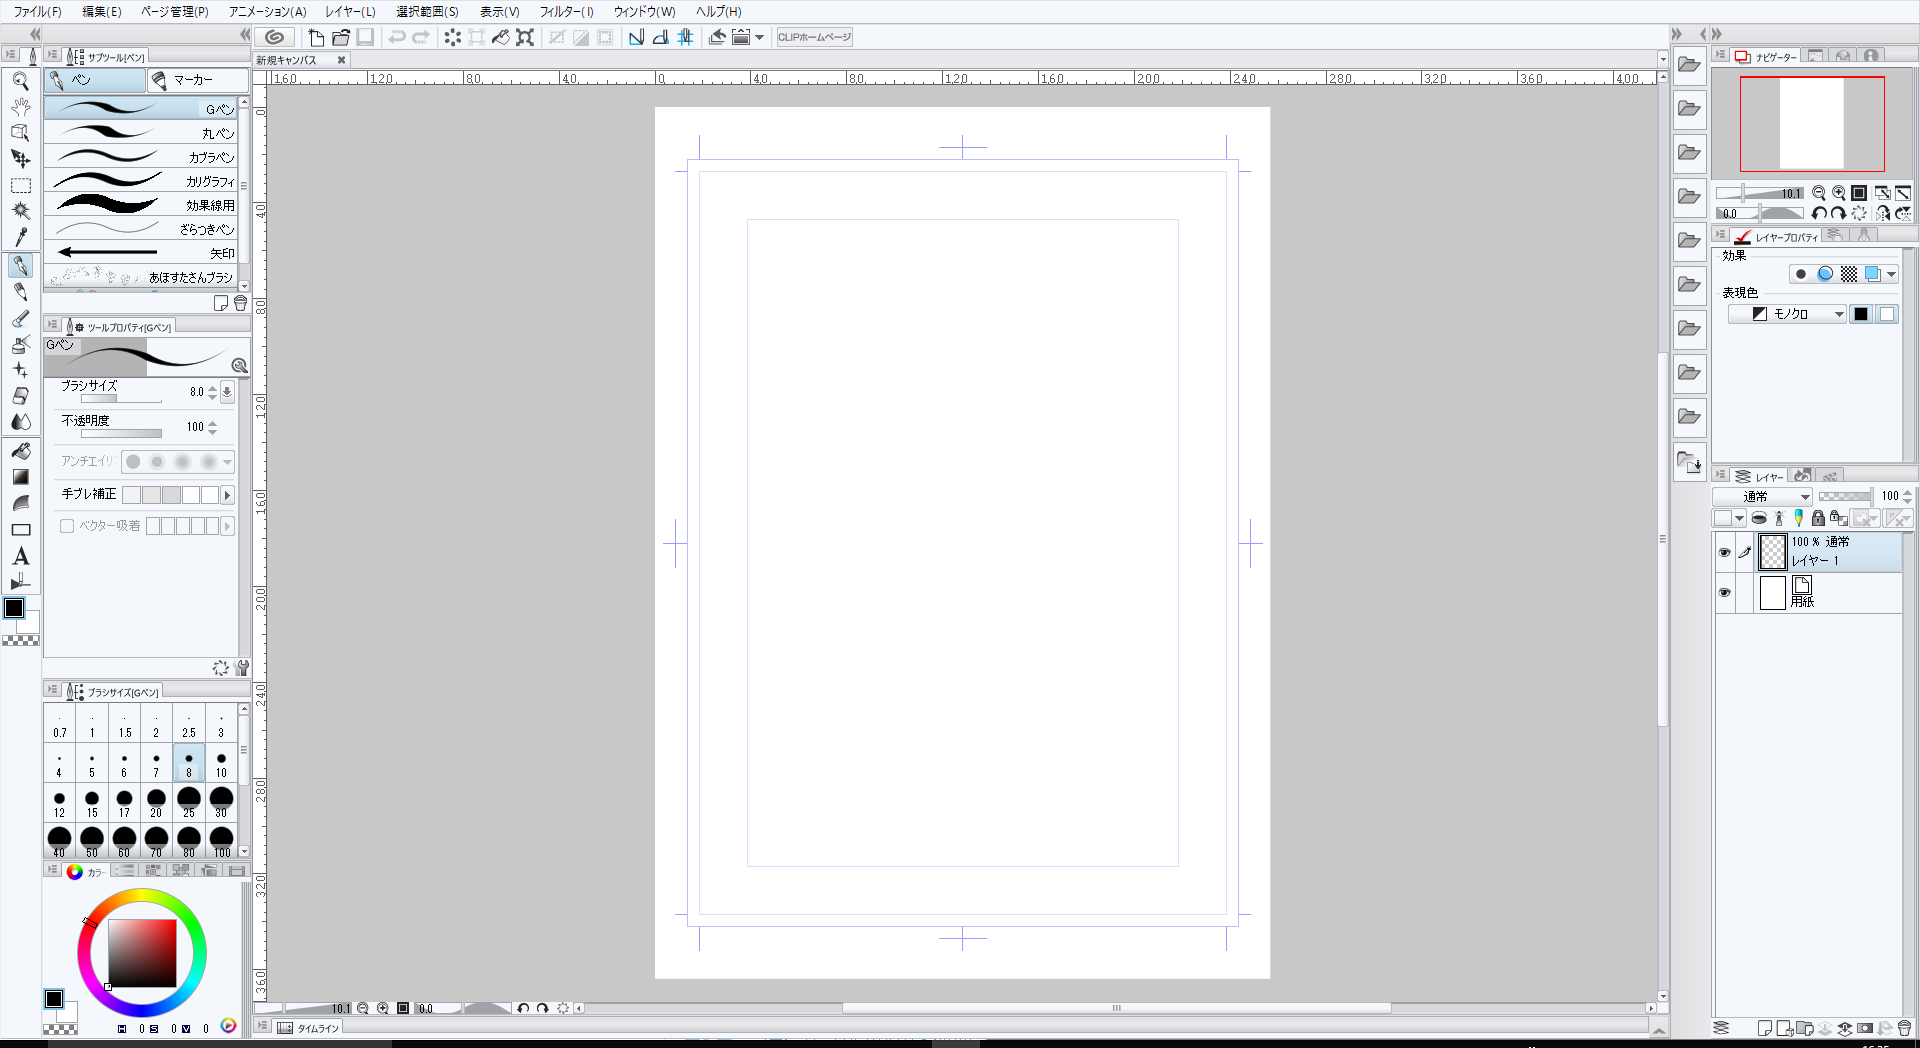This screenshot has width=1920, height=1048.
Task: Select the Eraser tool in the toolbox
Action: [x=20, y=396]
